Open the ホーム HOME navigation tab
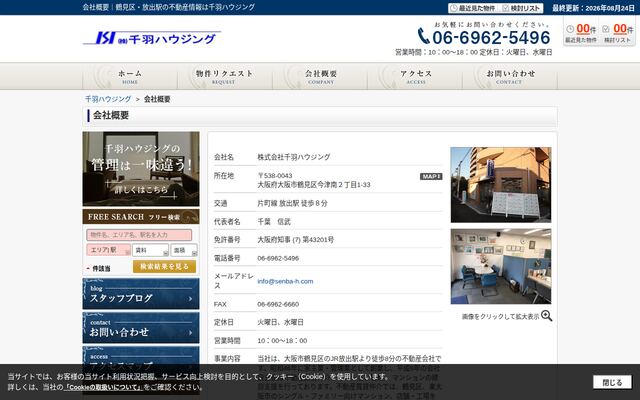Viewport: 640px width, 400px height. click(x=130, y=76)
